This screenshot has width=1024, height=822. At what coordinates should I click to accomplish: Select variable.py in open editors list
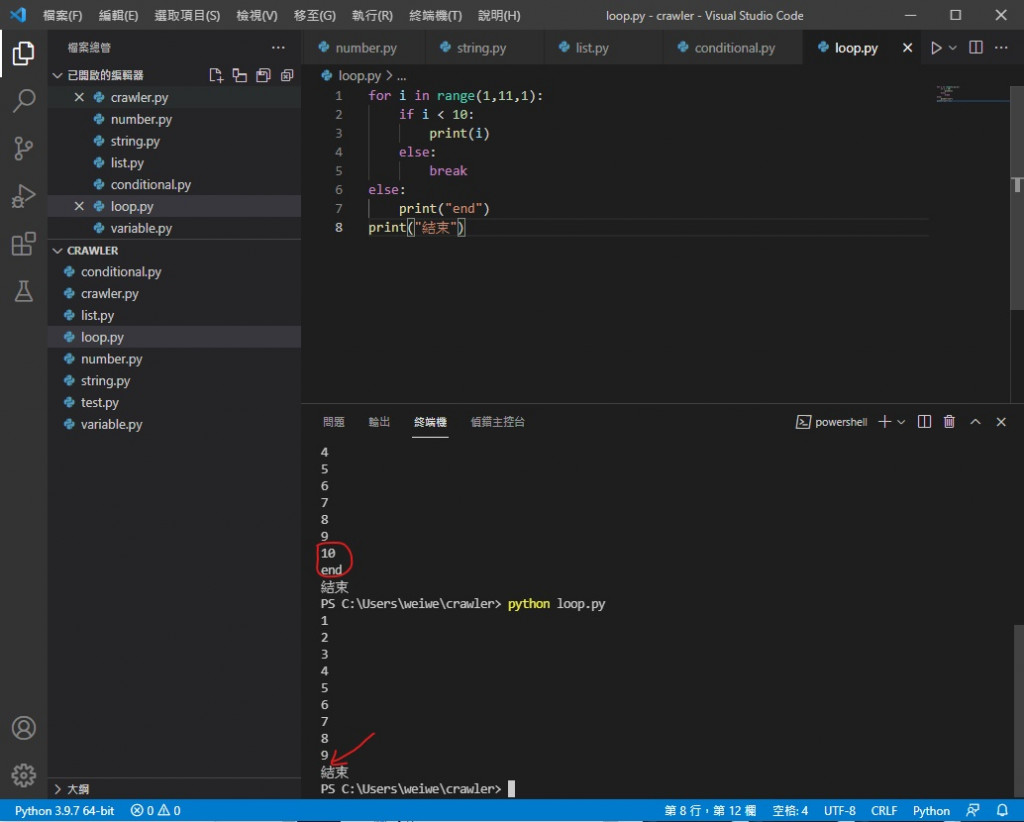[174, 229]
